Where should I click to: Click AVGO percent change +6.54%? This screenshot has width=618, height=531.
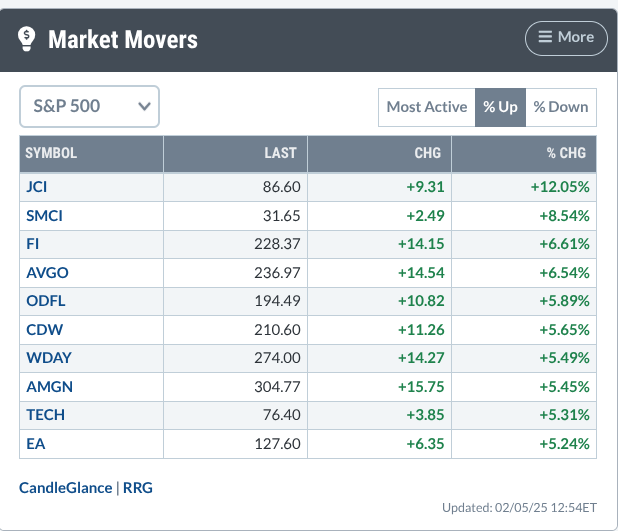click(564, 273)
